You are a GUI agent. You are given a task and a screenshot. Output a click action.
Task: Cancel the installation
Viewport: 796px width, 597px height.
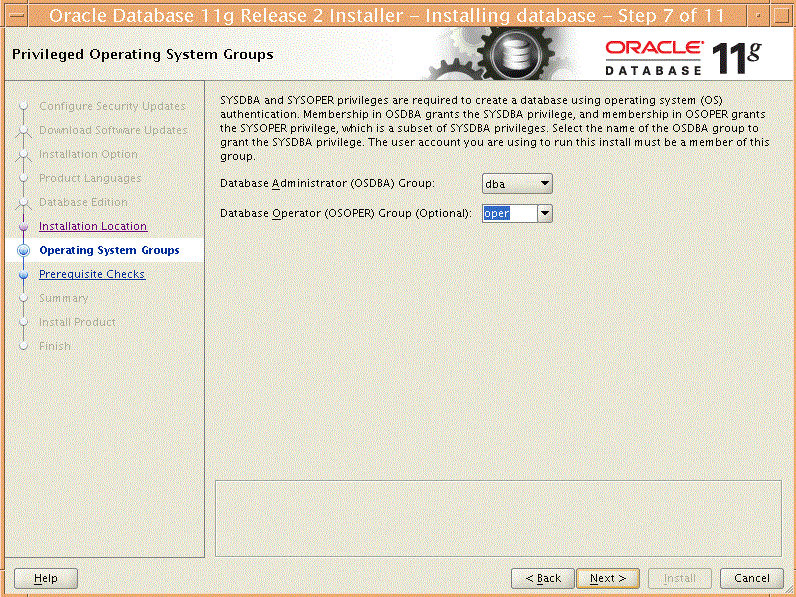pyautogui.click(x=752, y=578)
